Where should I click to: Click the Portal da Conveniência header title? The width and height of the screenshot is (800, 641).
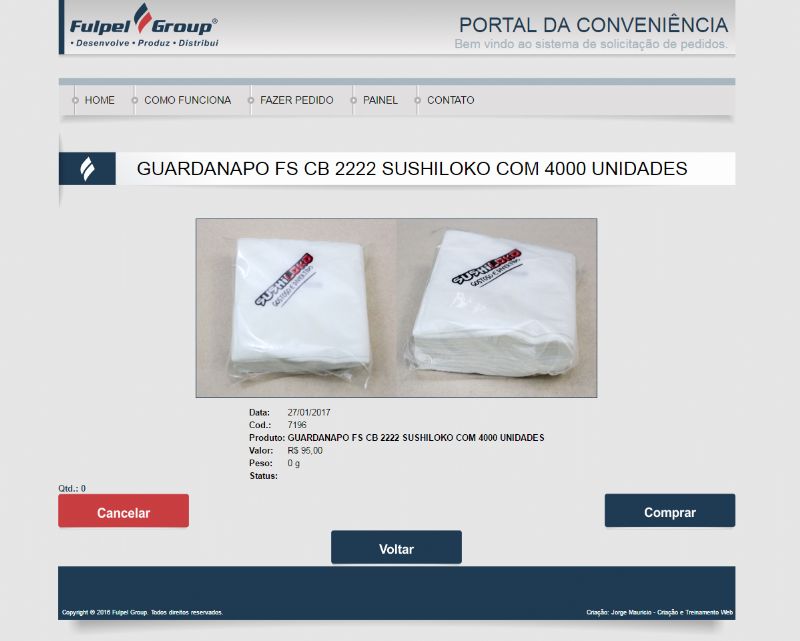pos(593,25)
